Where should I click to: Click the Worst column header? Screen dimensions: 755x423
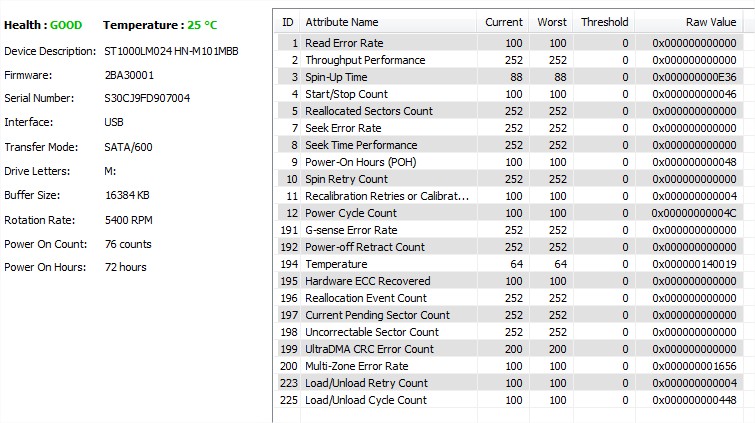[551, 22]
